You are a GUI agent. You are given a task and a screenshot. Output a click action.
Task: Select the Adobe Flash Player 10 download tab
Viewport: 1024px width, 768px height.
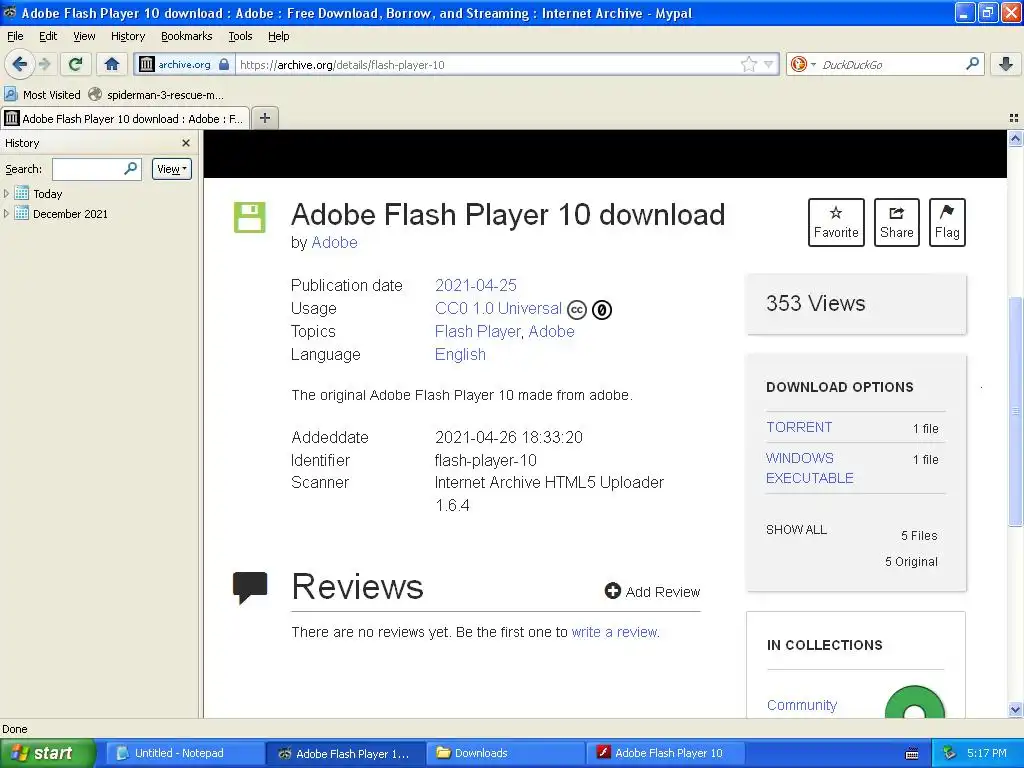click(125, 118)
